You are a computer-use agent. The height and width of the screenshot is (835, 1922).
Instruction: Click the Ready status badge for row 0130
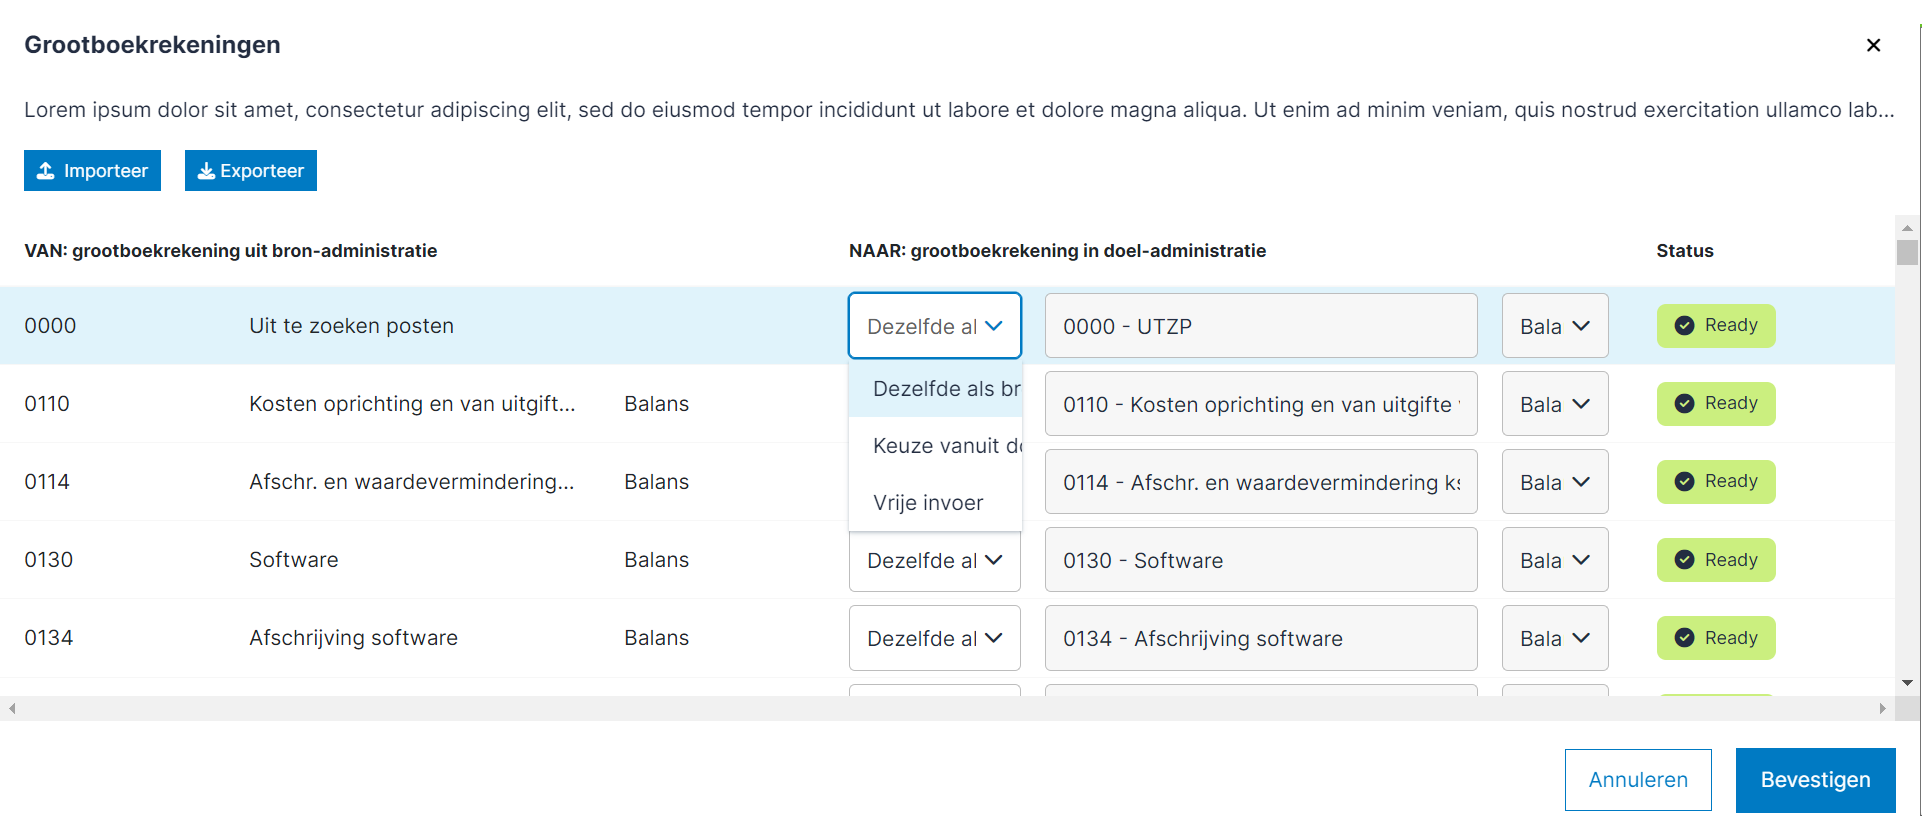pyautogui.click(x=1715, y=560)
